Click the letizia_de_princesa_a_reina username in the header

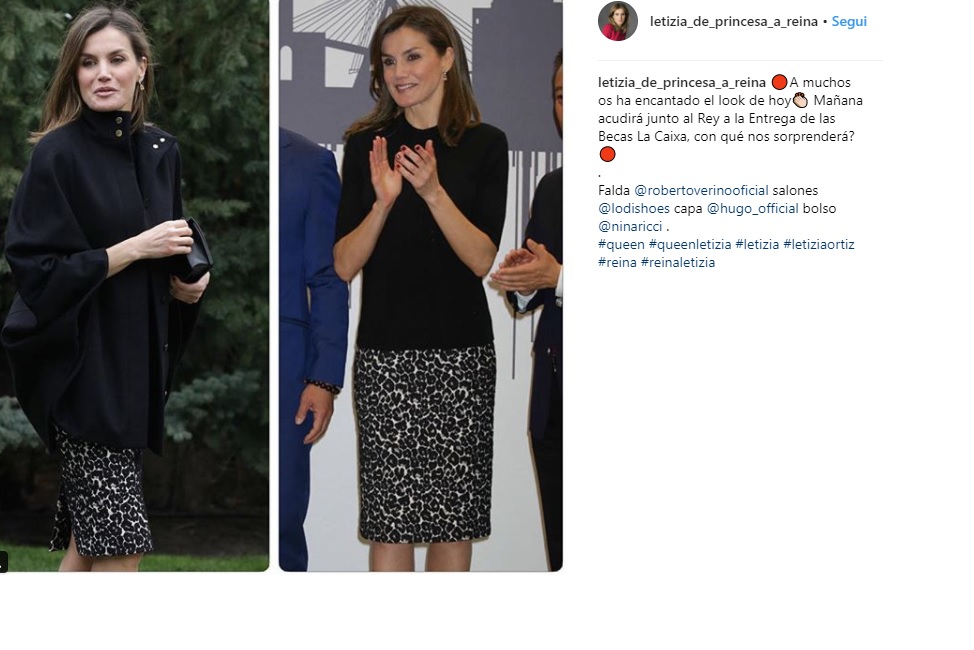pos(733,22)
